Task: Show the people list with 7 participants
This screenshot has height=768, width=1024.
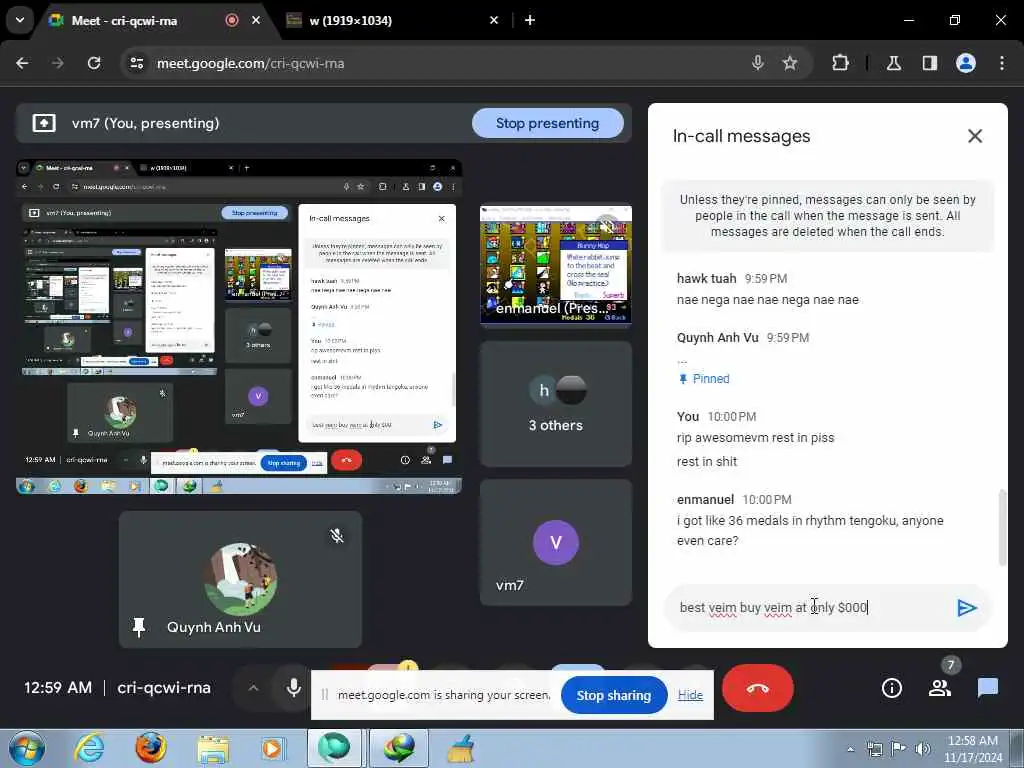Action: point(940,688)
